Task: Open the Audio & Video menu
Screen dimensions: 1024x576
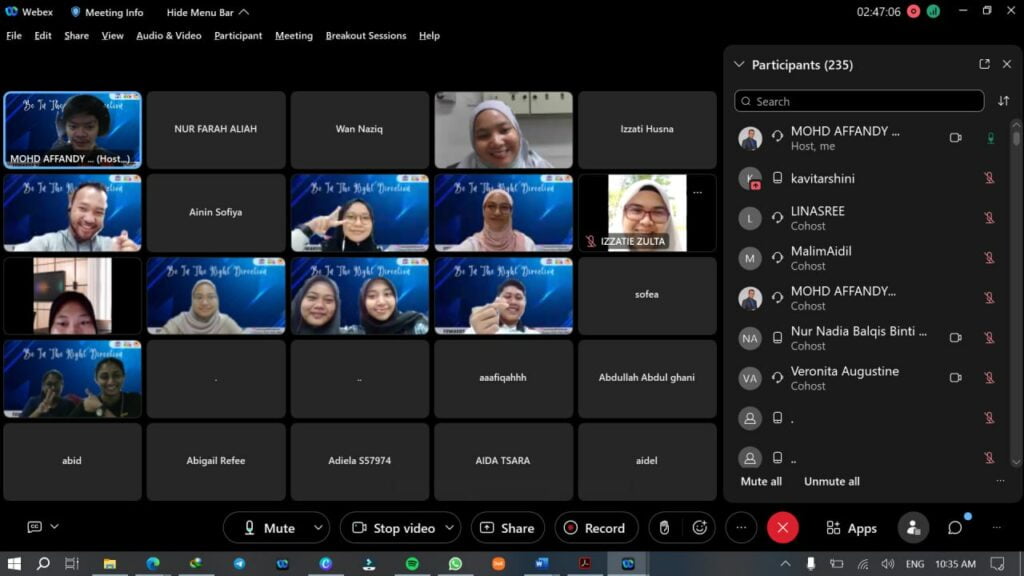Action: [x=168, y=35]
